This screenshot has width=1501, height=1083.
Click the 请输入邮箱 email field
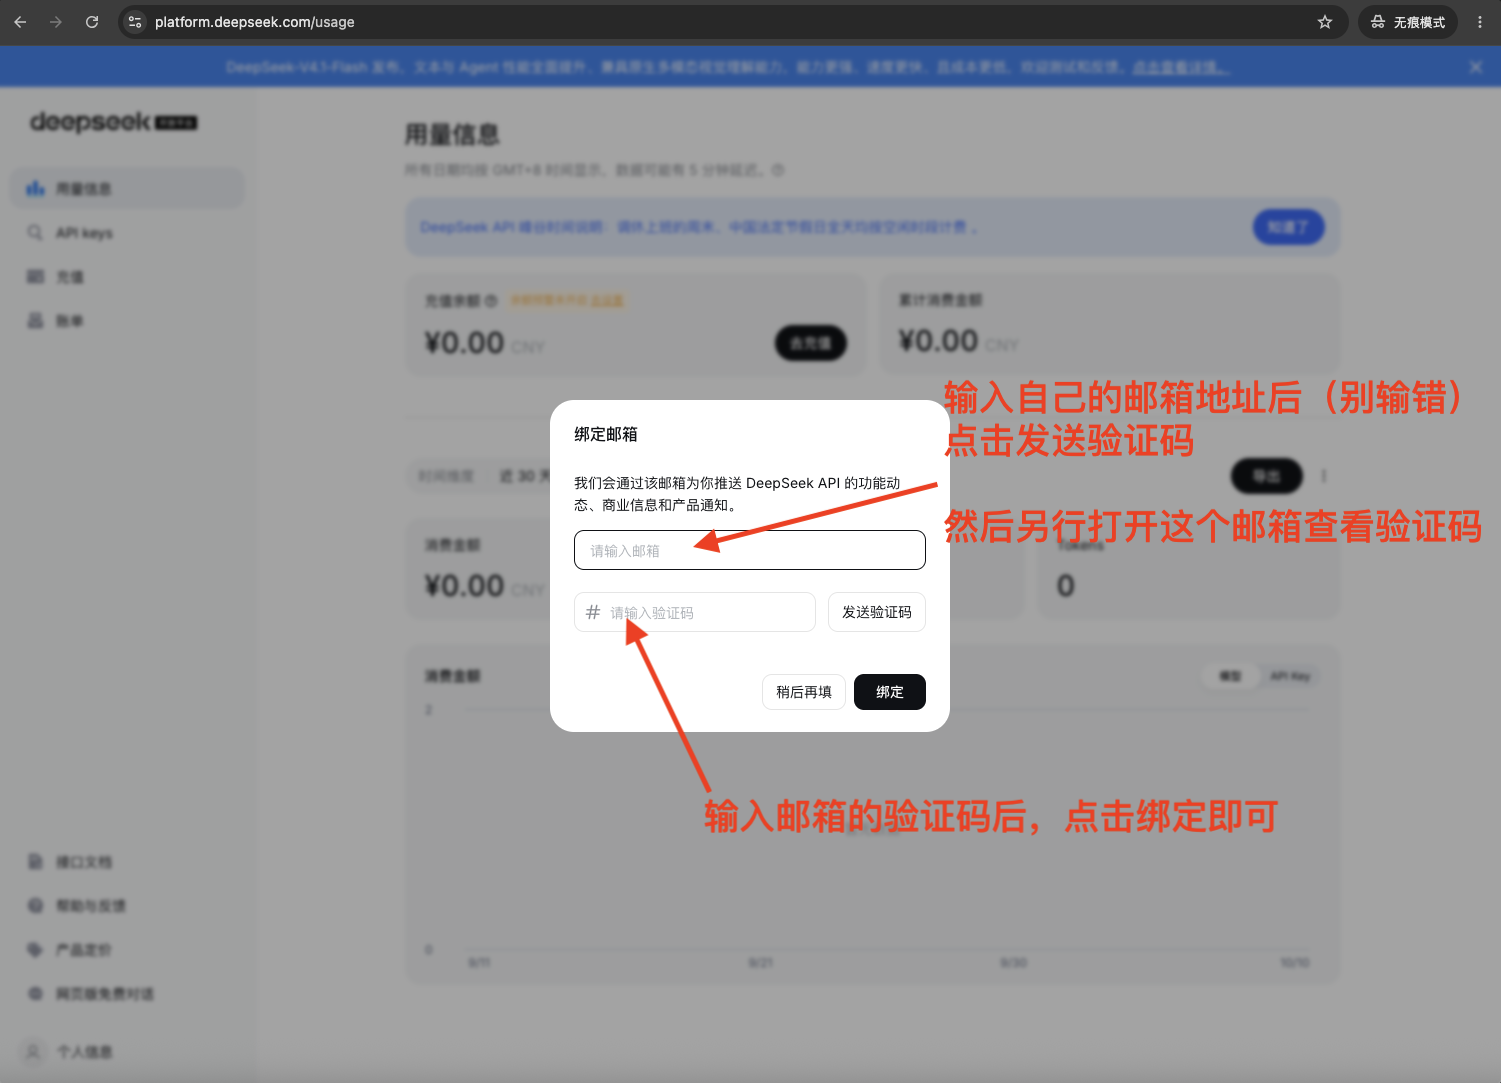coord(750,550)
